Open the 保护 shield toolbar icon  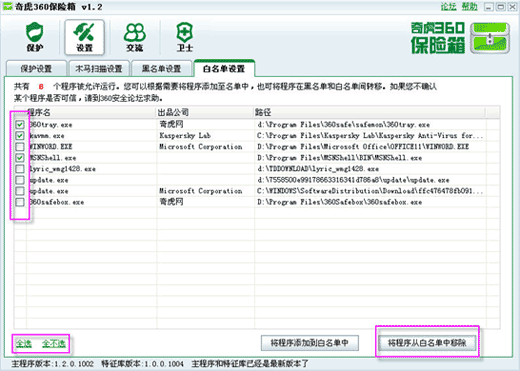click(x=35, y=37)
